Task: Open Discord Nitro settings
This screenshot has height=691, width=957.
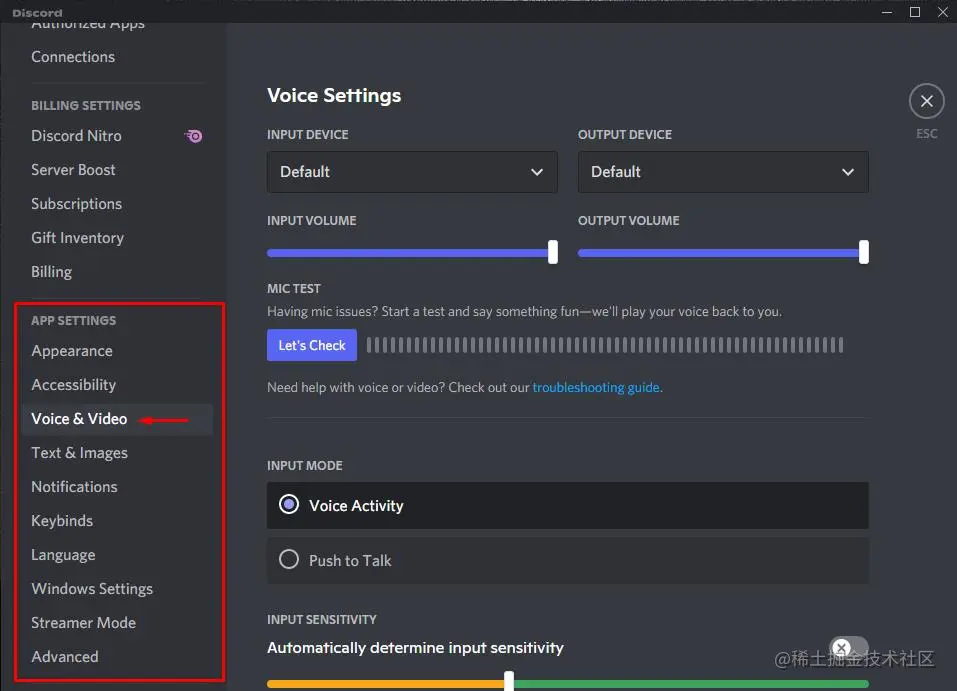Action: 76,136
